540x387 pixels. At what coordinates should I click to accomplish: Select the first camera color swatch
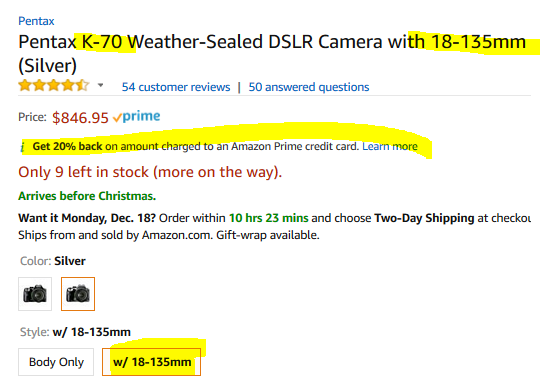pos(35,294)
